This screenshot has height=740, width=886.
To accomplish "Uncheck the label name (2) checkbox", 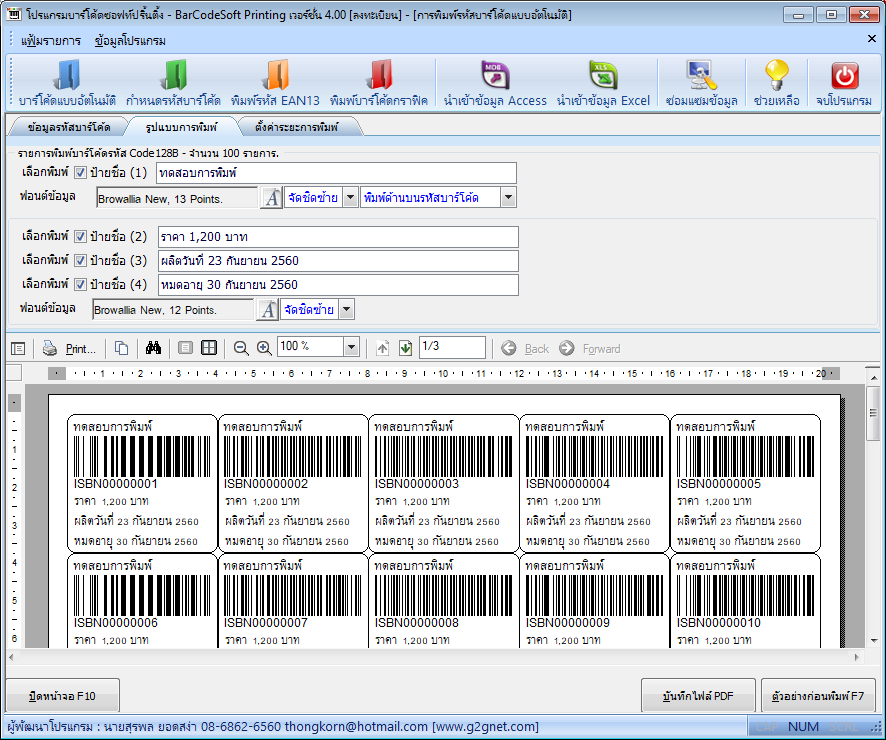I will [80, 237].
